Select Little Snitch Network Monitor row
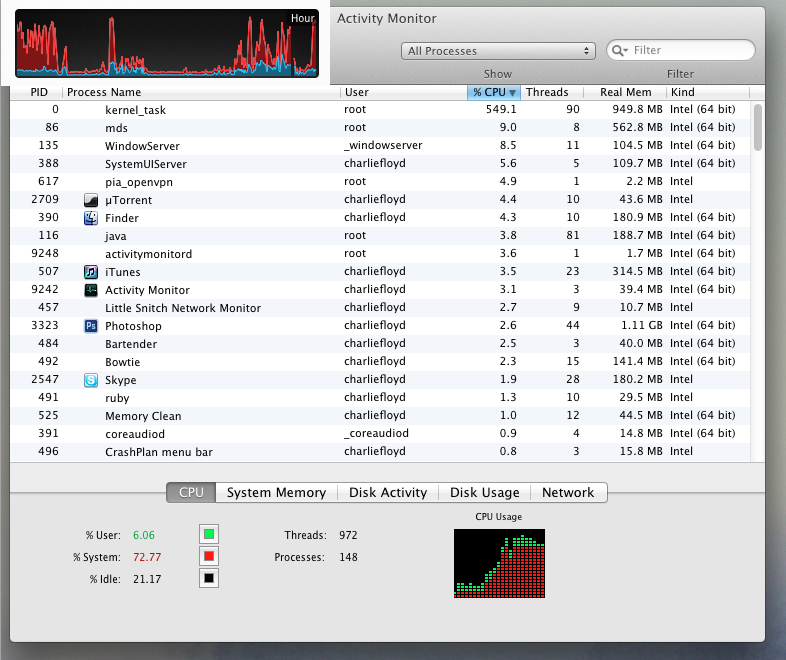Screen dimensions: 786x660 point(380,308)
